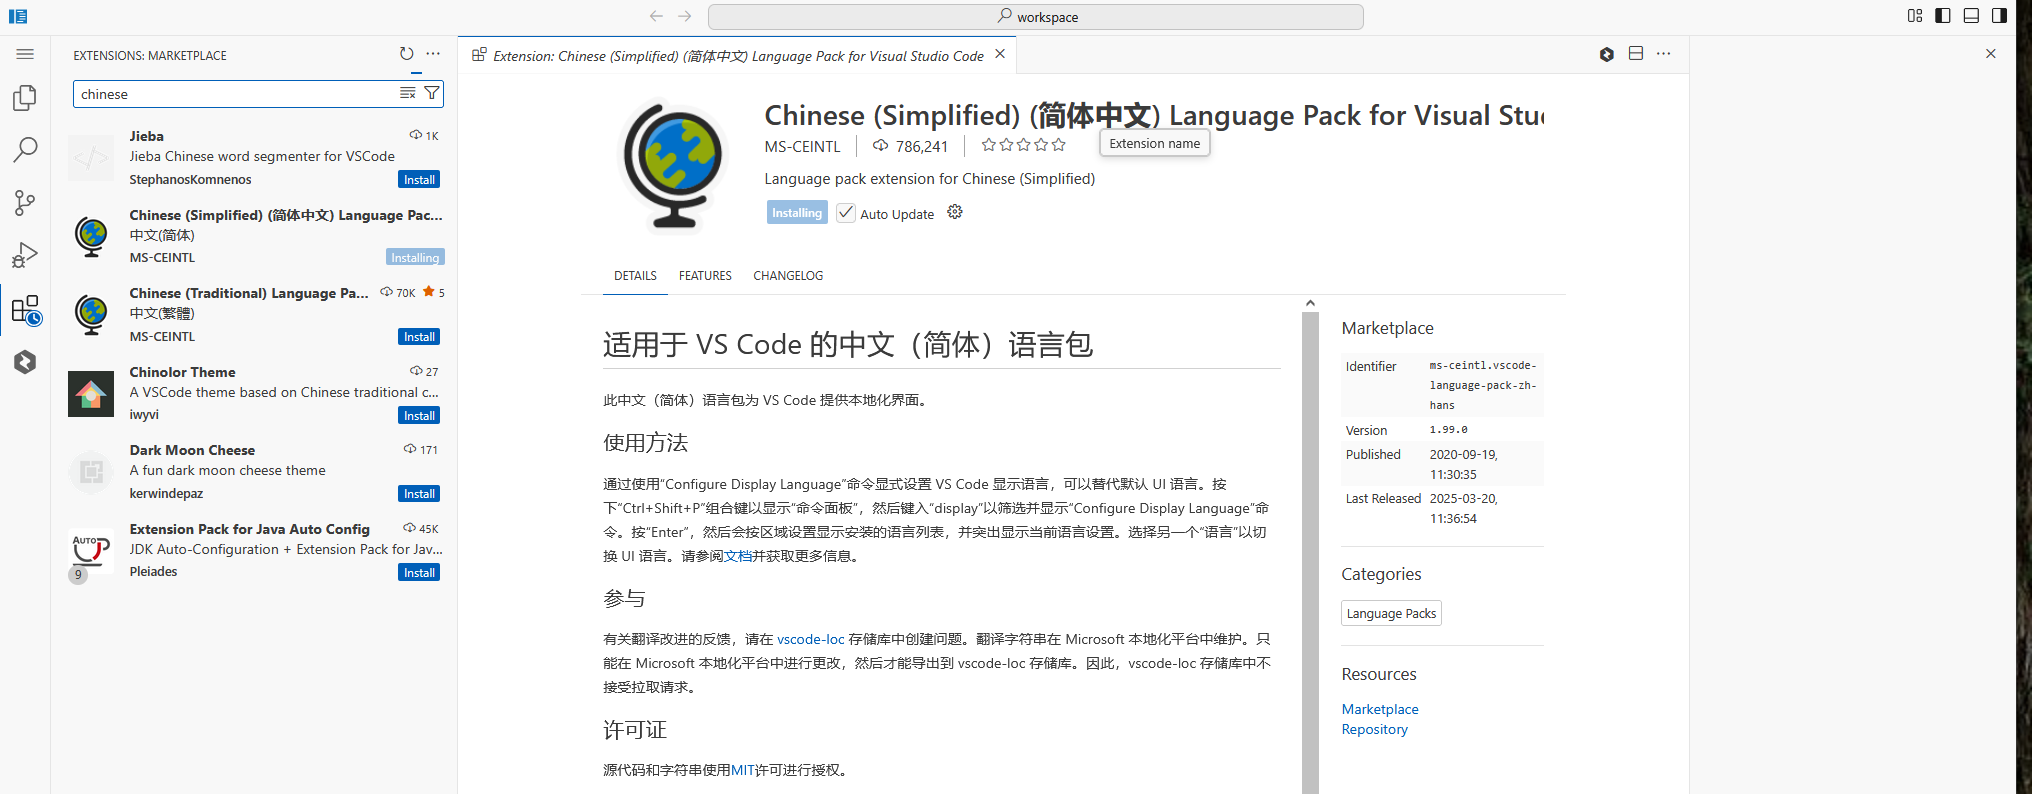Open the hamburger application menu
The width and height of the screenshot is (2032, 794).
(x=25, y=54)
